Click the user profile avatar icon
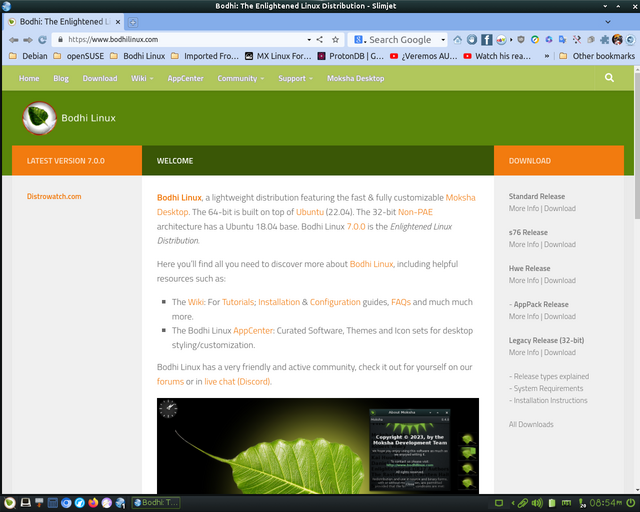The image size is (640, 512). [x=617, y=40]
